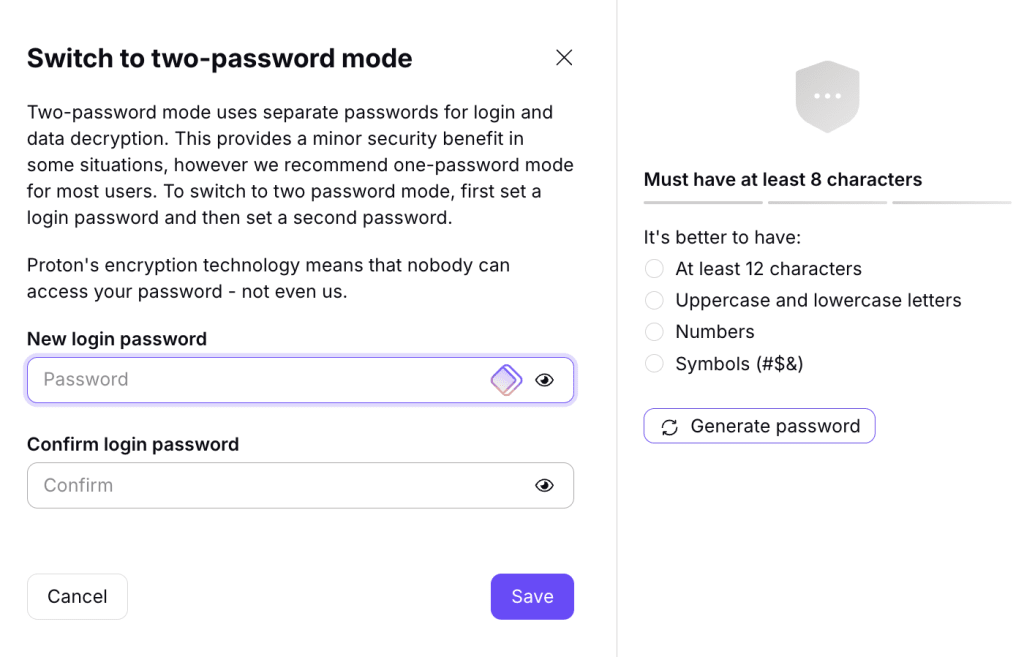The width and height of the screenshot is (1024, 657).
Task: Click the Switch to two-password mode title
Action: click(x=219, y=58)
